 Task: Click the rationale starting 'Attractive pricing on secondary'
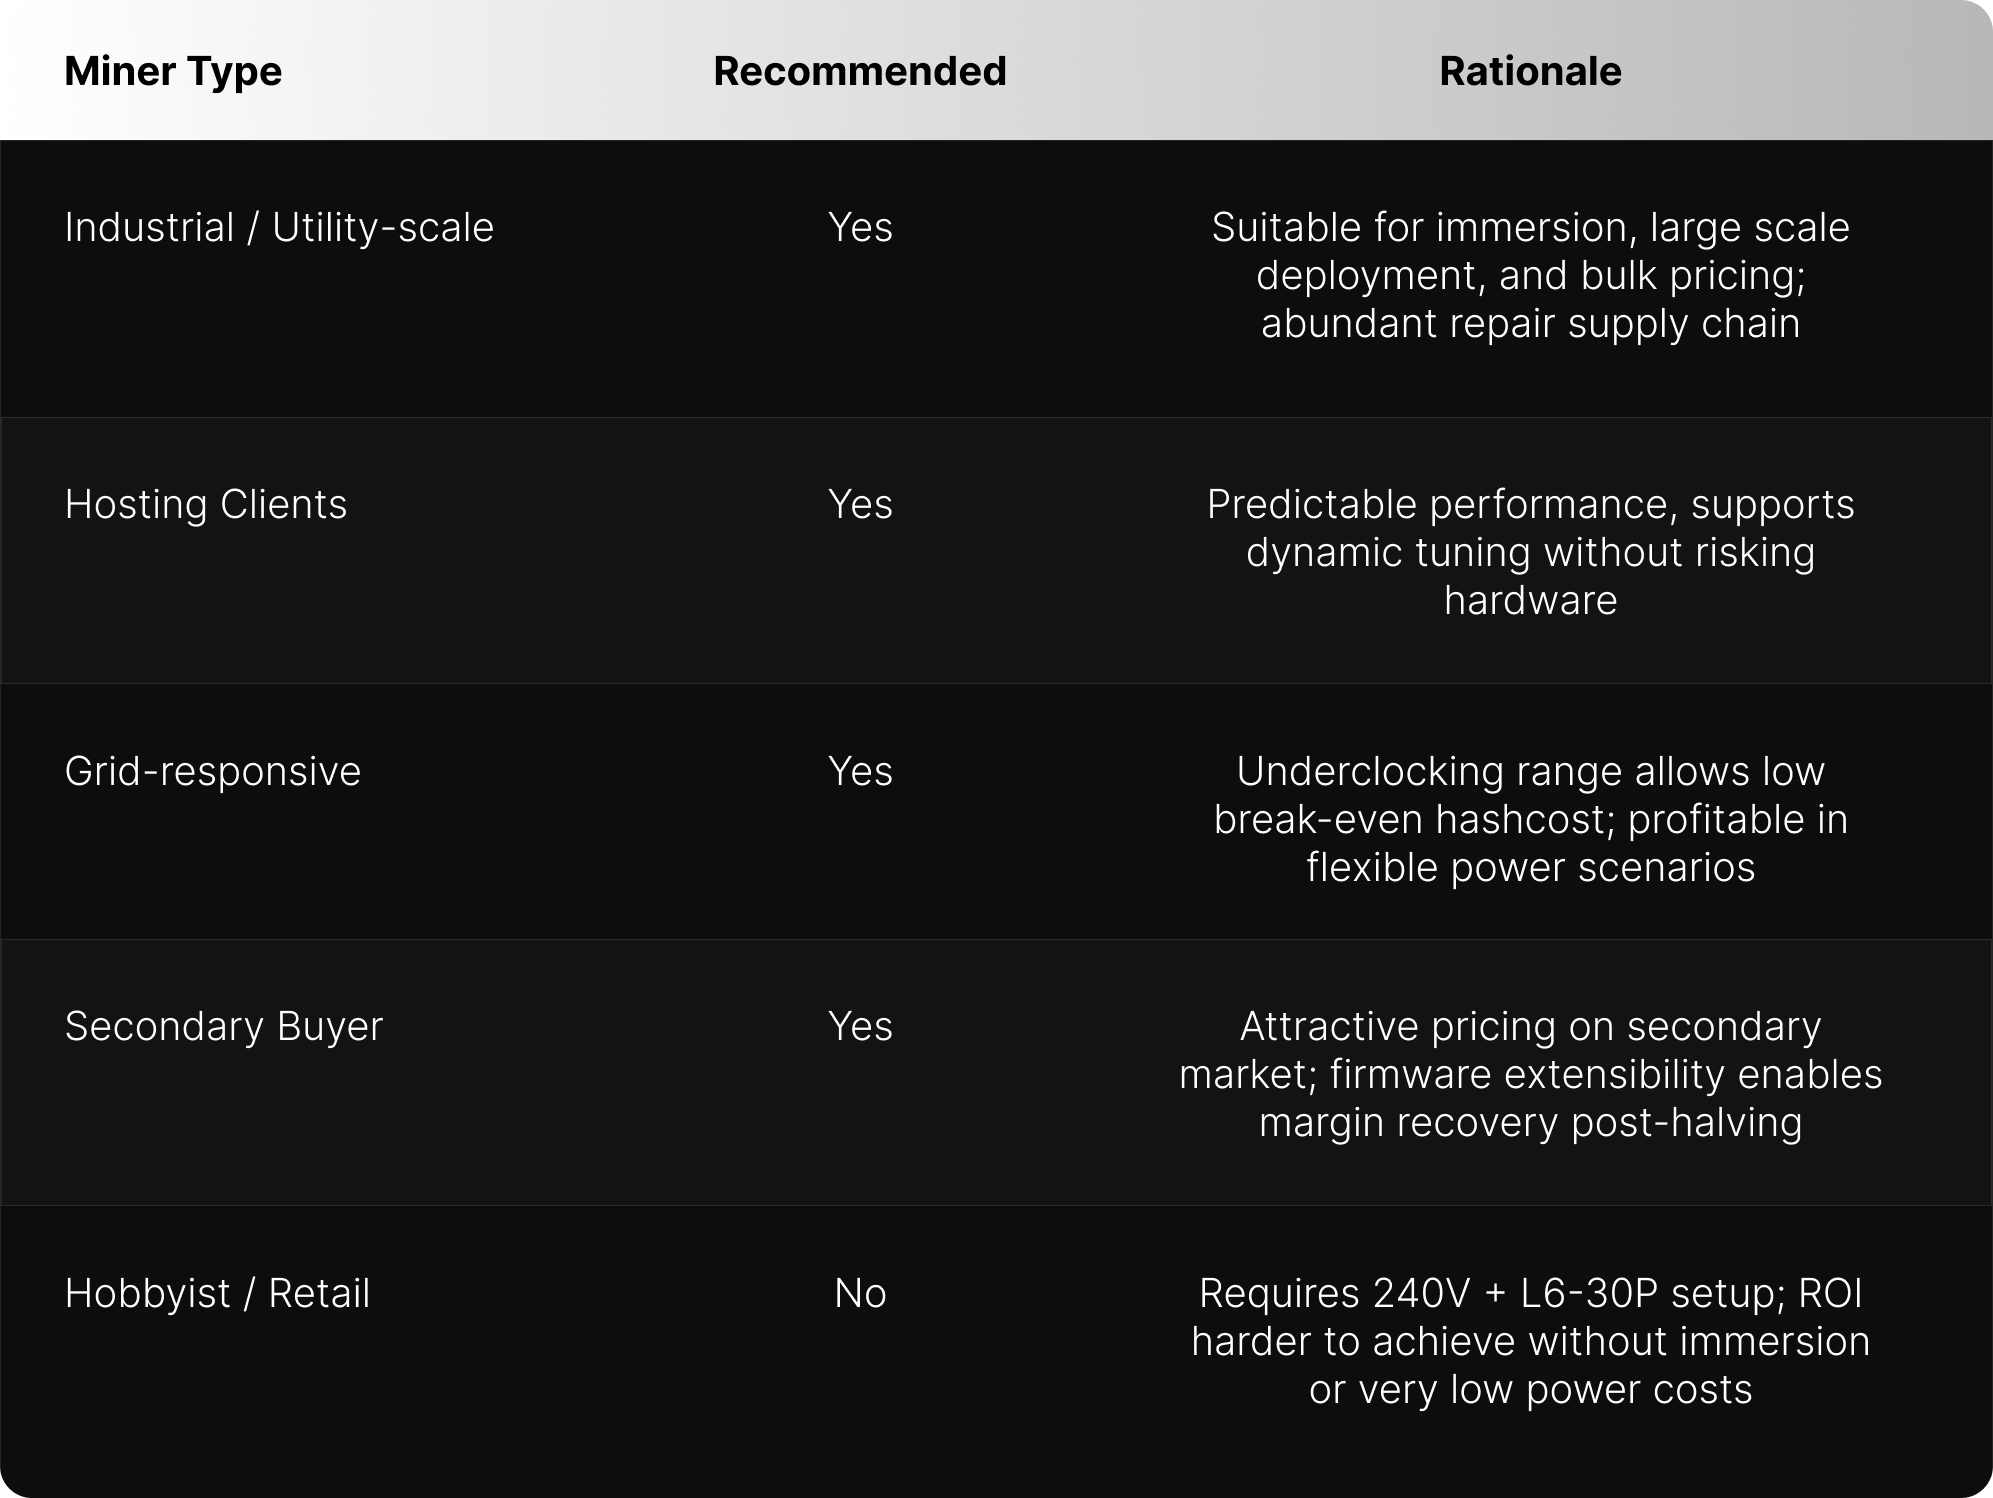tap(1530, 1027)
